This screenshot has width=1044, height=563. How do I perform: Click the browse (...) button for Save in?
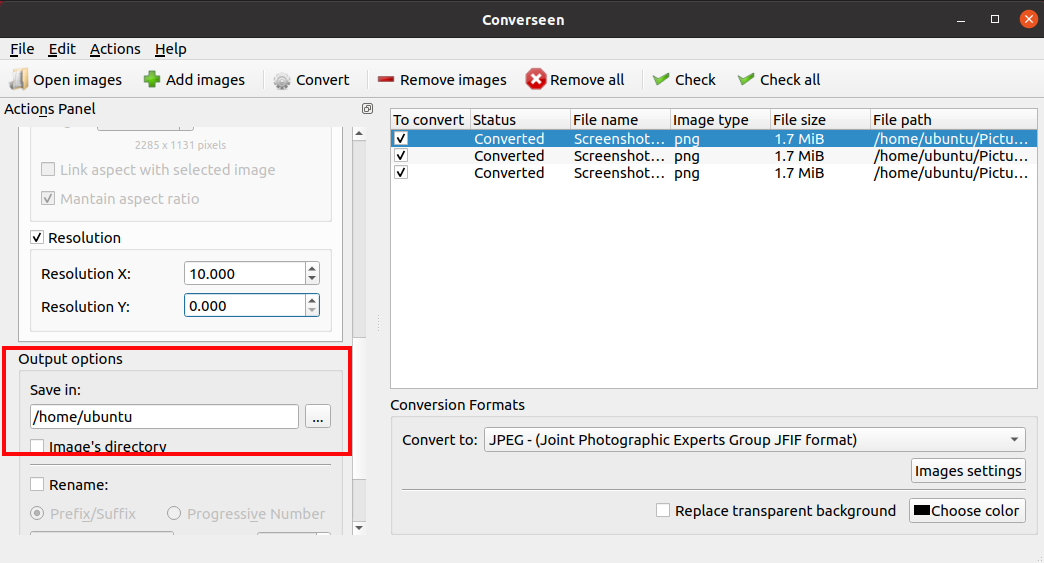[x=318, y=417]
